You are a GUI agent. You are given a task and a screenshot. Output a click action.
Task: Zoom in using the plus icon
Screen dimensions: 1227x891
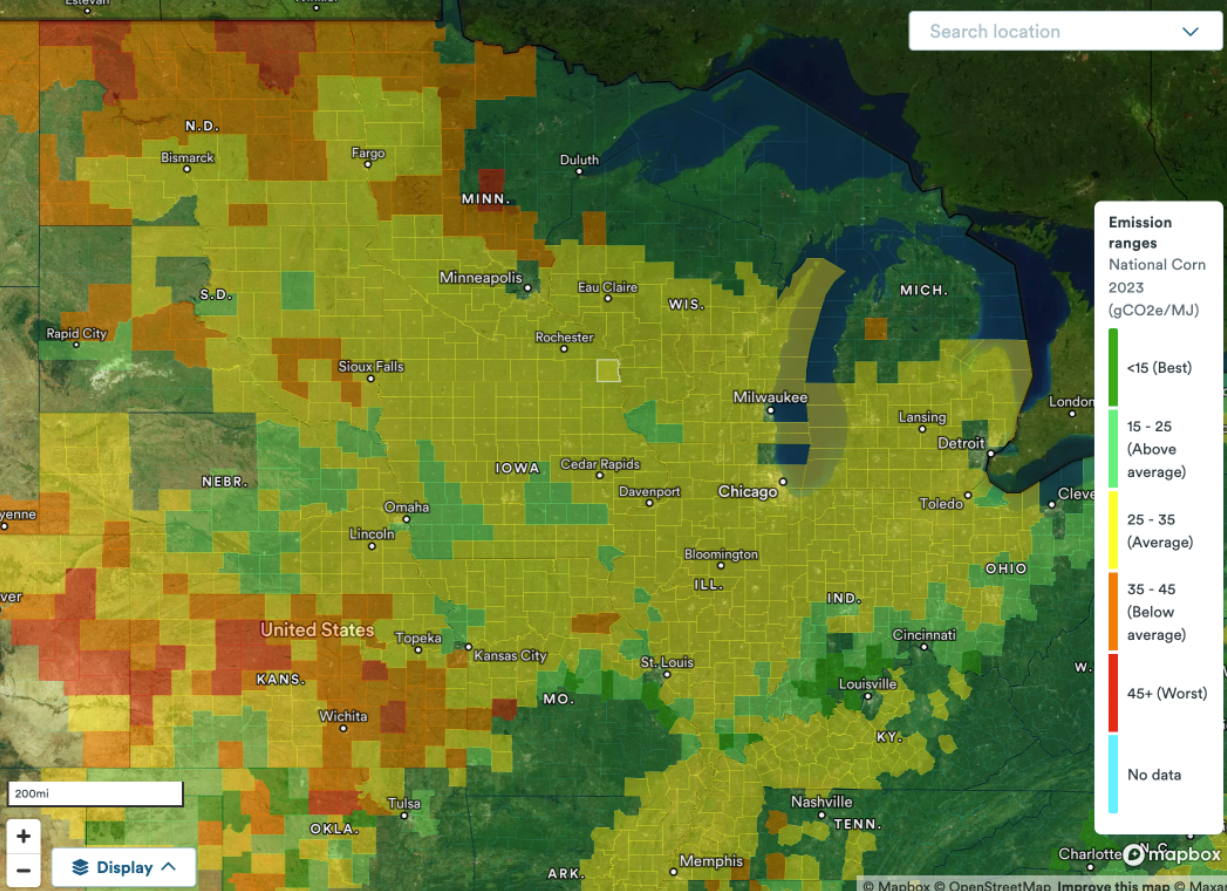point(23,836)
